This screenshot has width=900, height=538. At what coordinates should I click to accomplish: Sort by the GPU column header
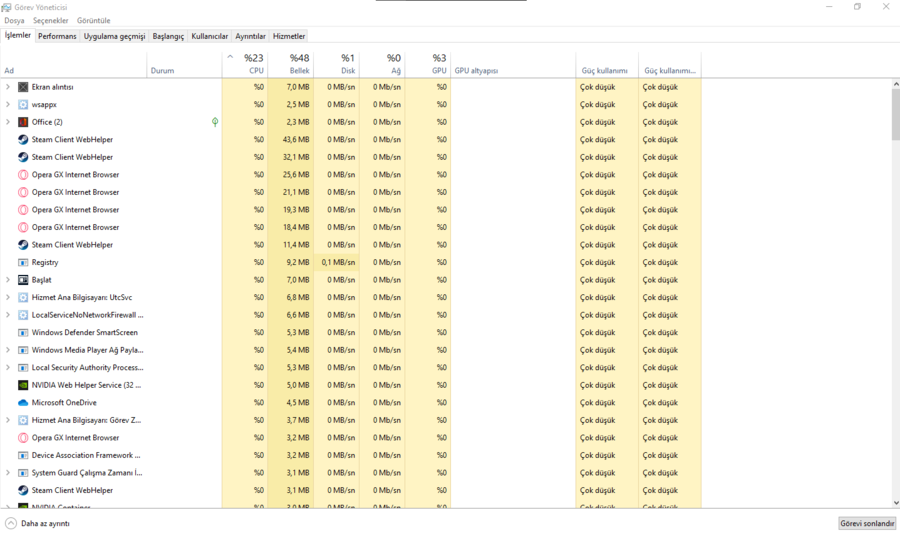click(428, 64)
